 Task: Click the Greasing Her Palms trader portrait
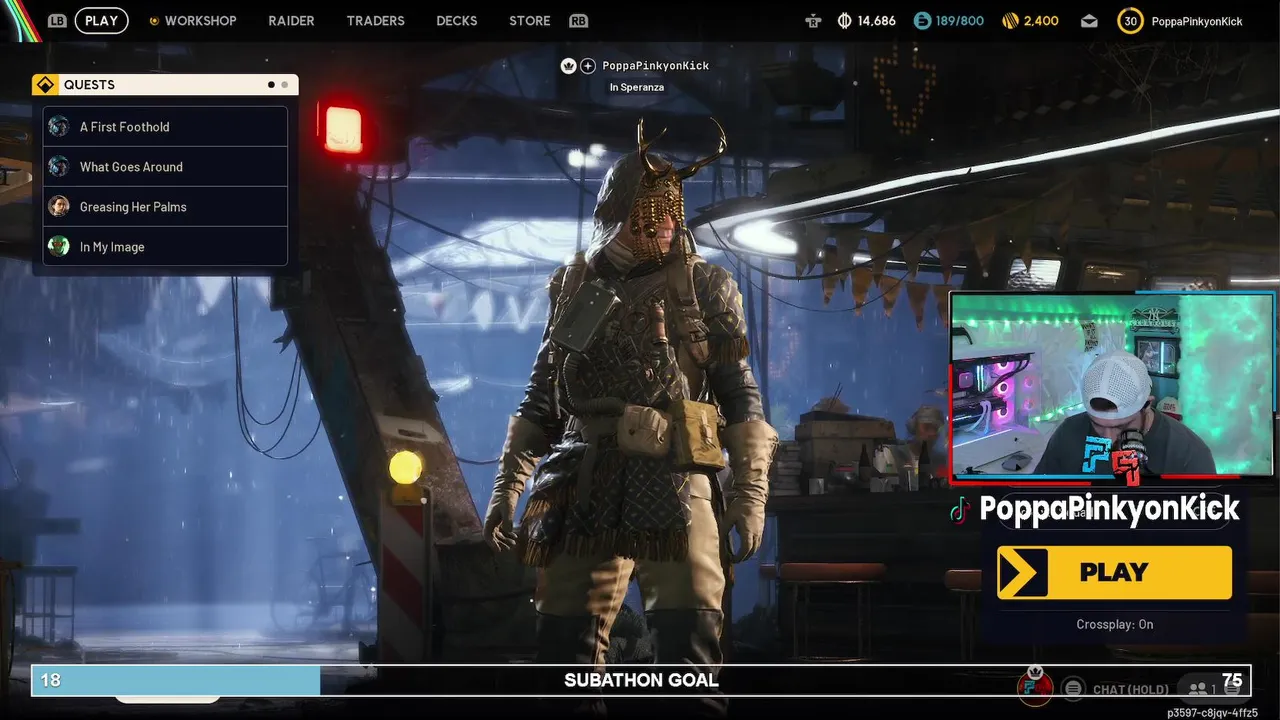(59, 206)
